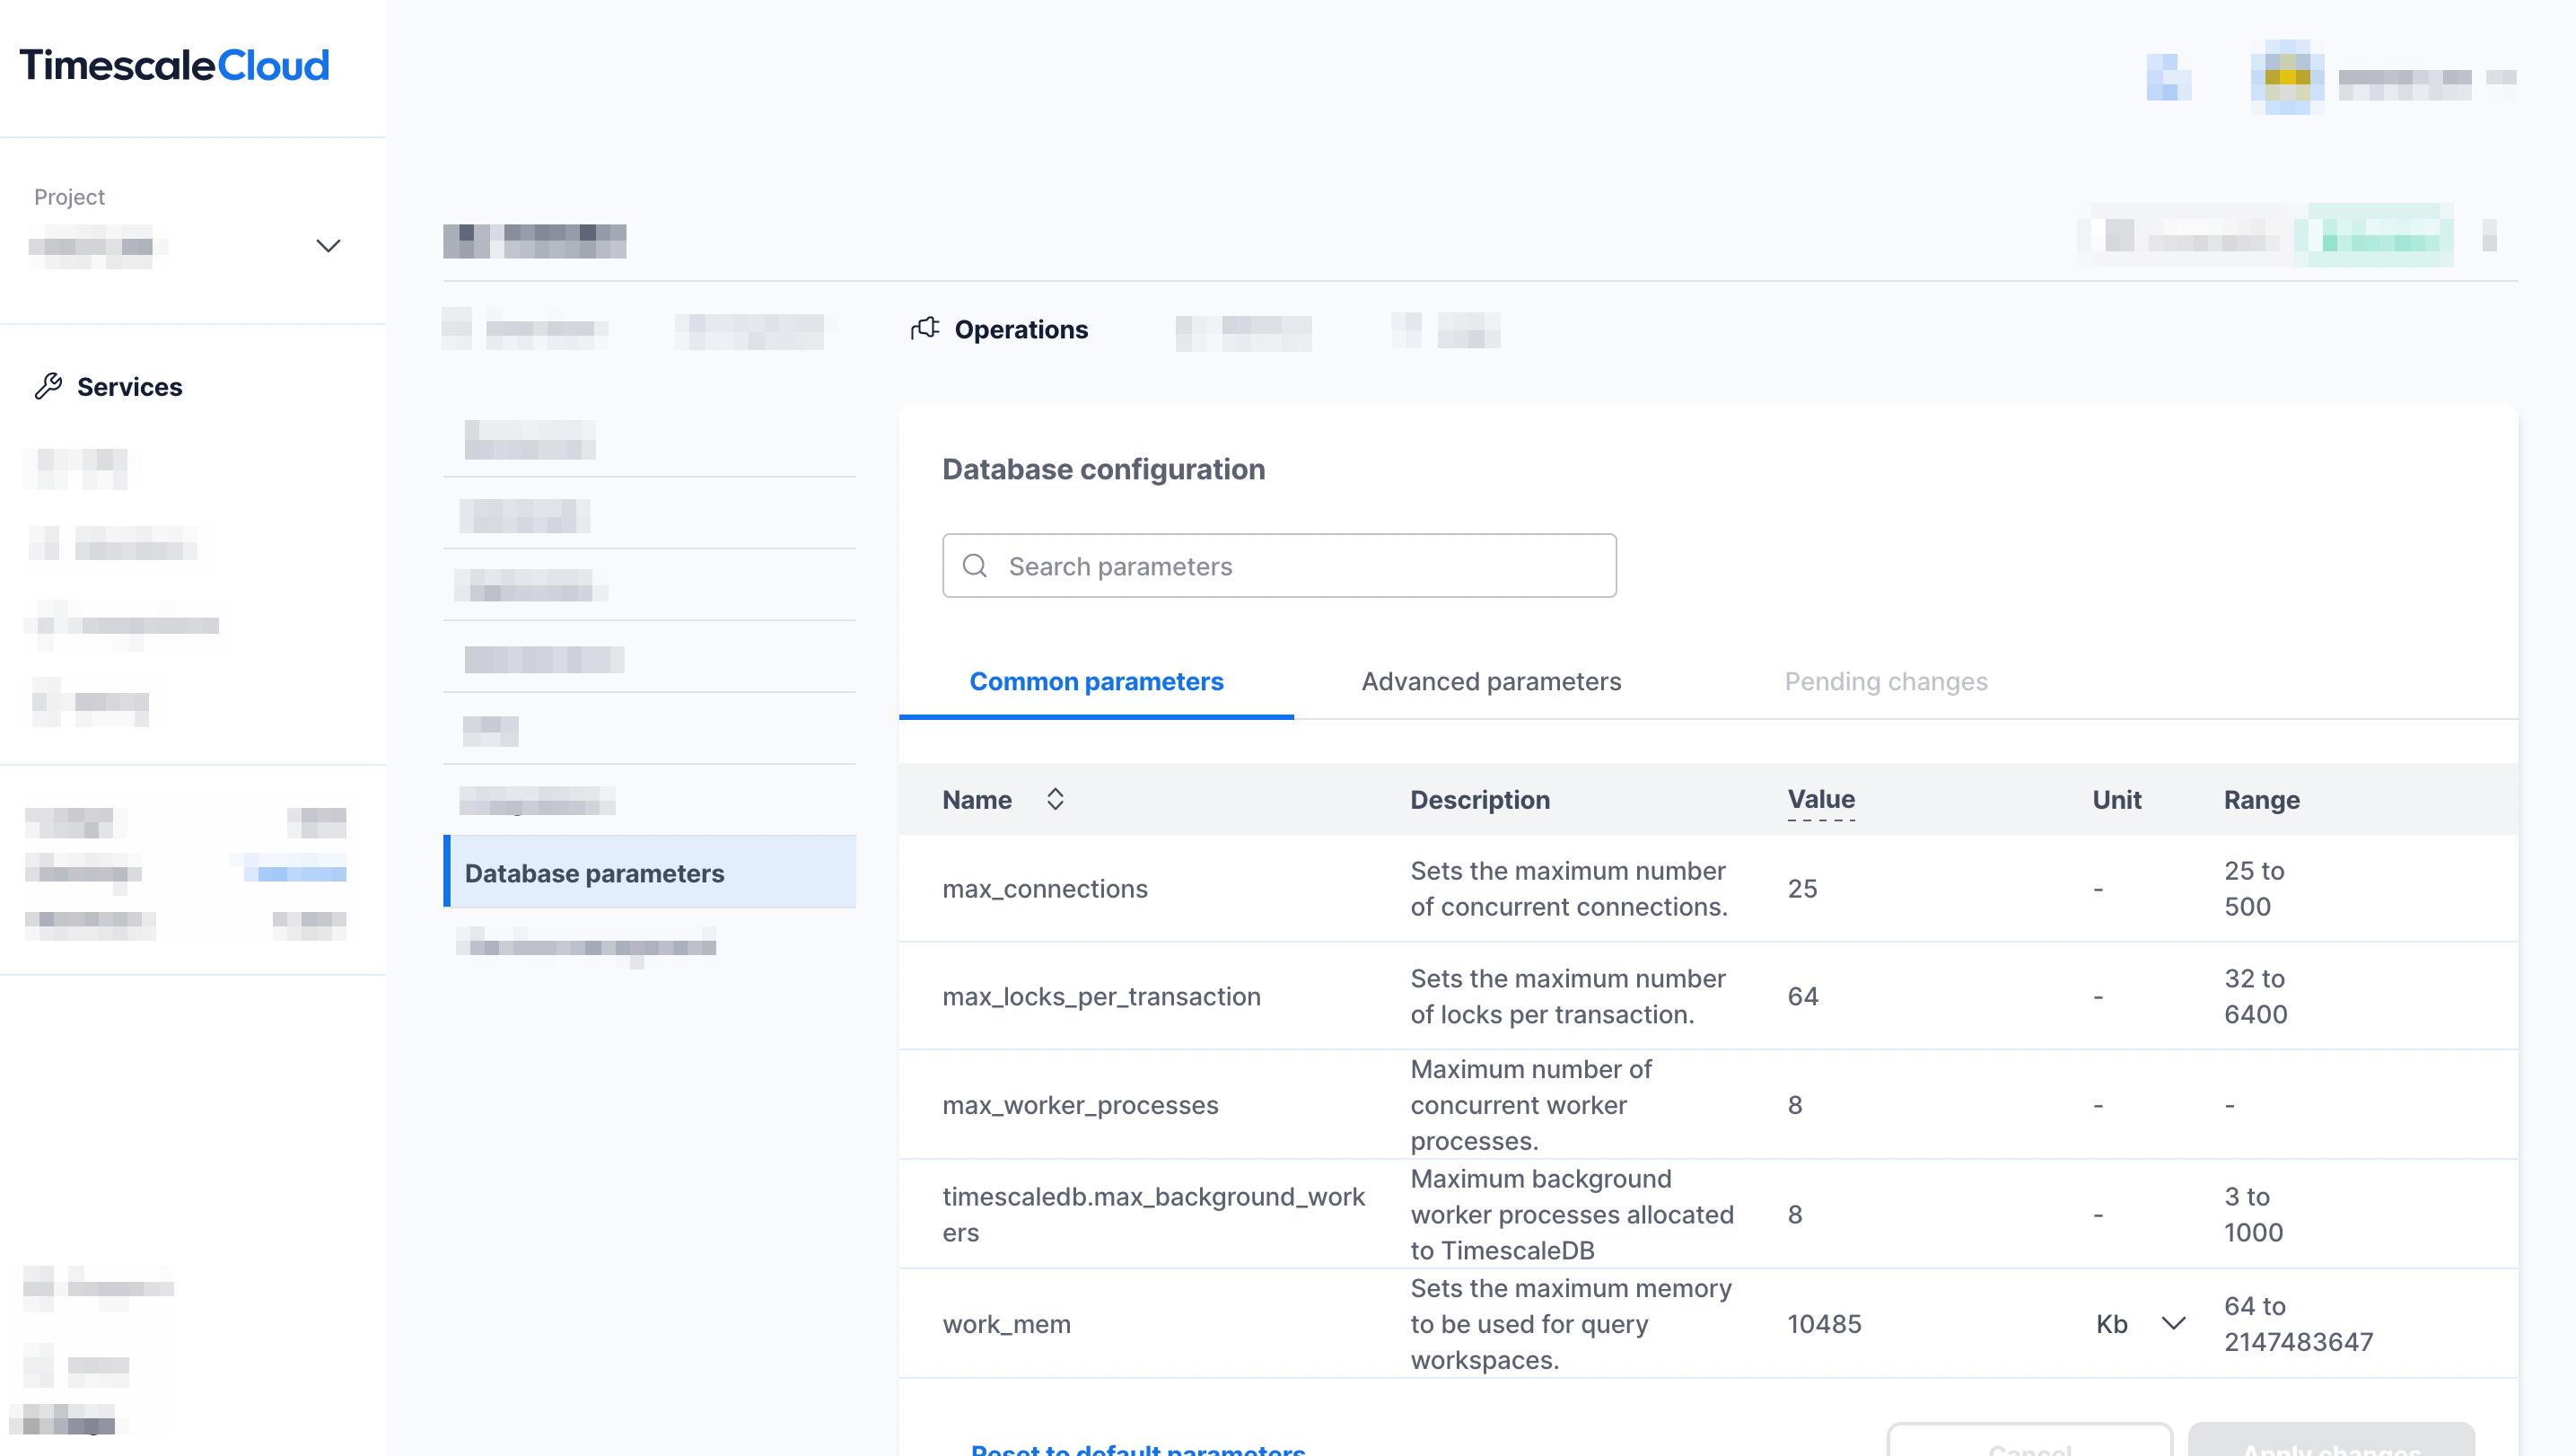
Task: Open the Common parameters tab
Action: (1096, 681)
